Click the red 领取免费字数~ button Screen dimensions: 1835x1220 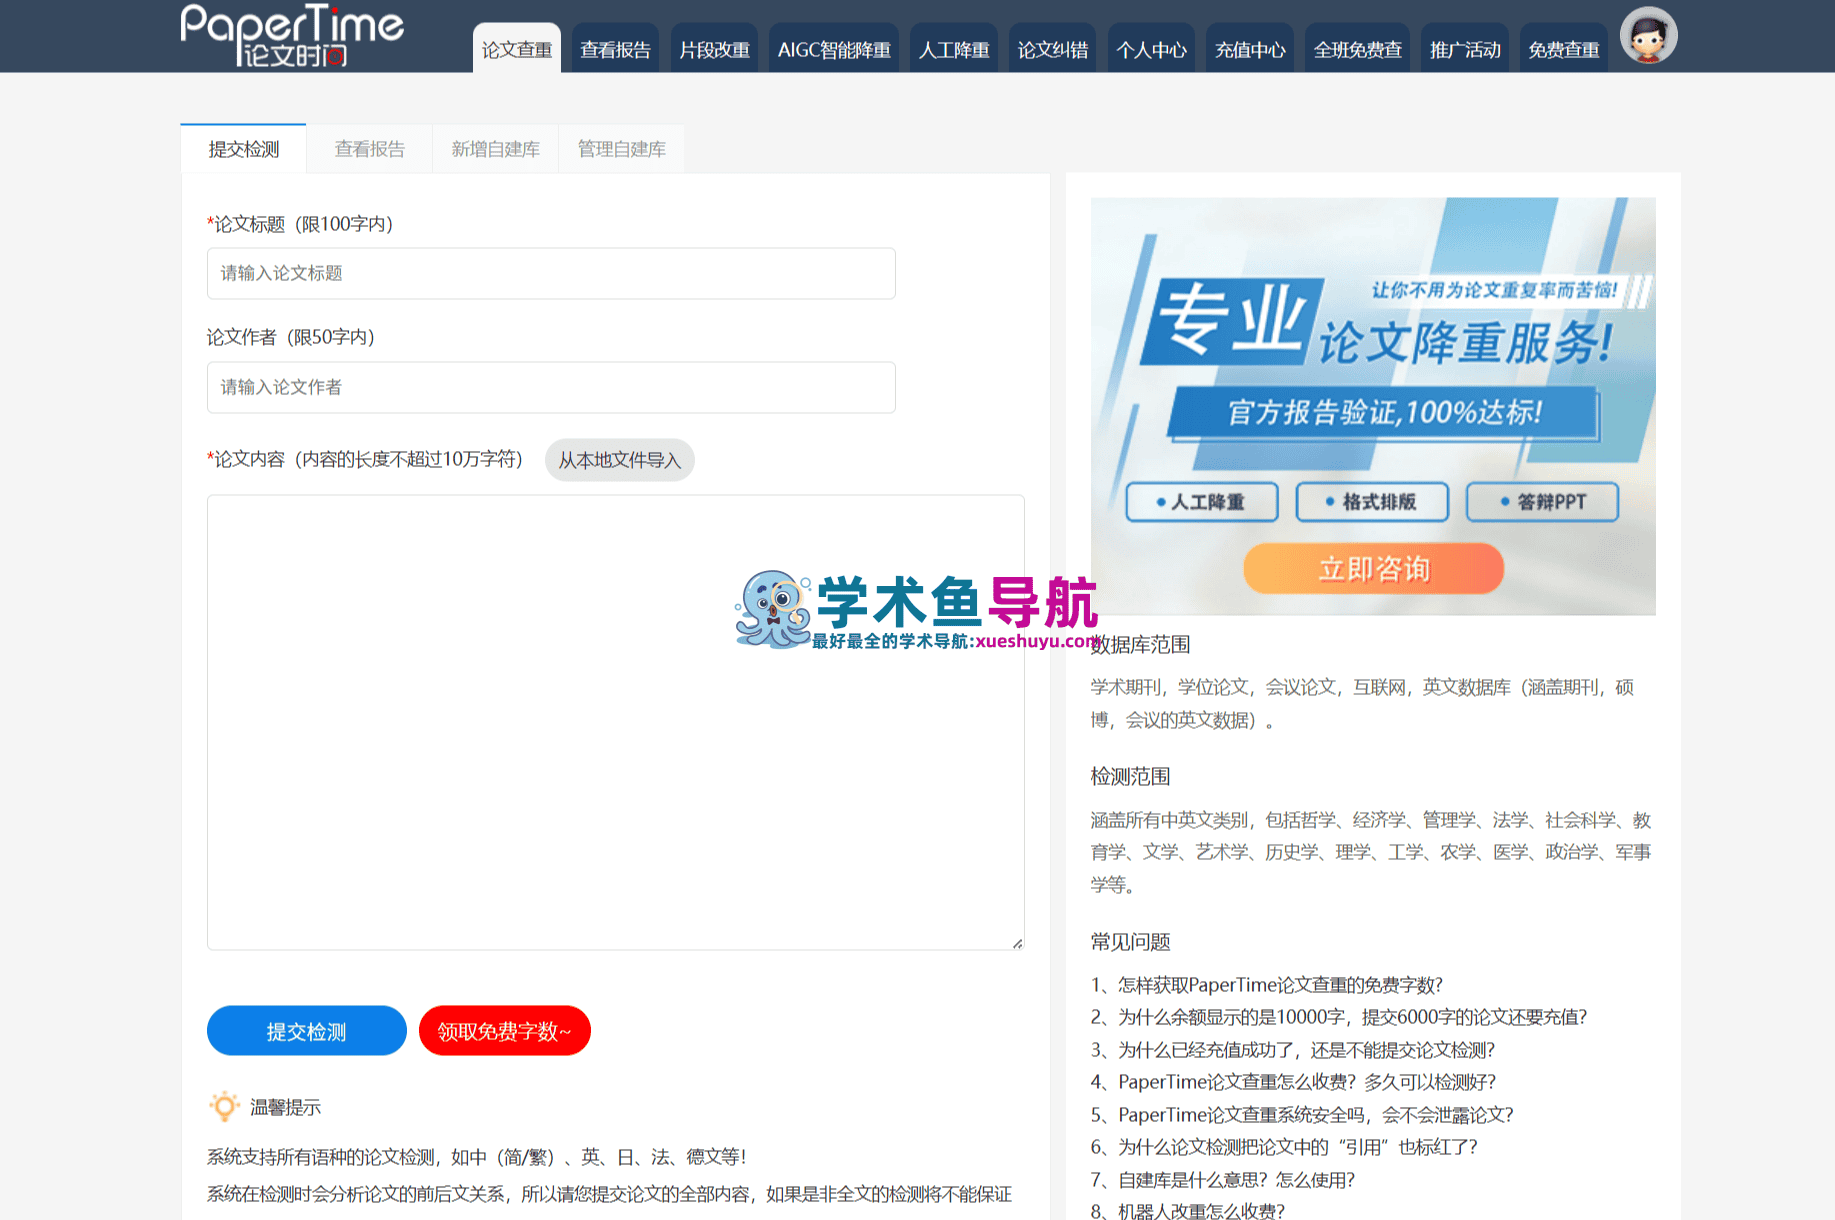pyautogui.click(x=505, y=1031)
